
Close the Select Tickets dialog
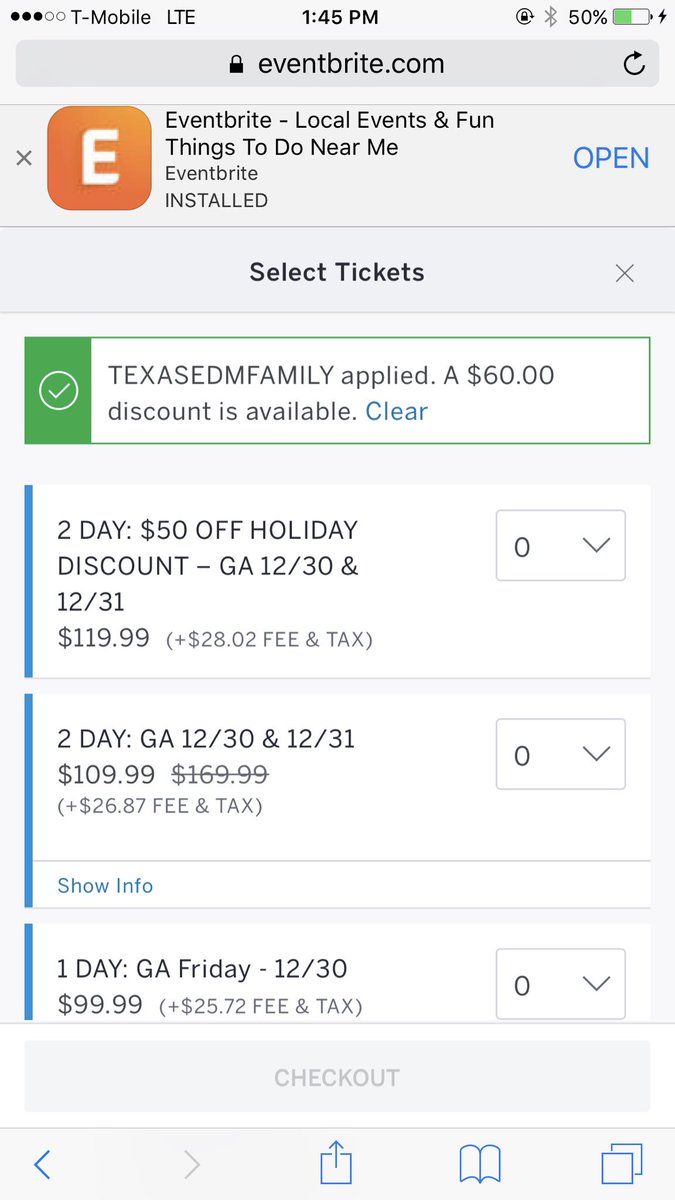625,273
